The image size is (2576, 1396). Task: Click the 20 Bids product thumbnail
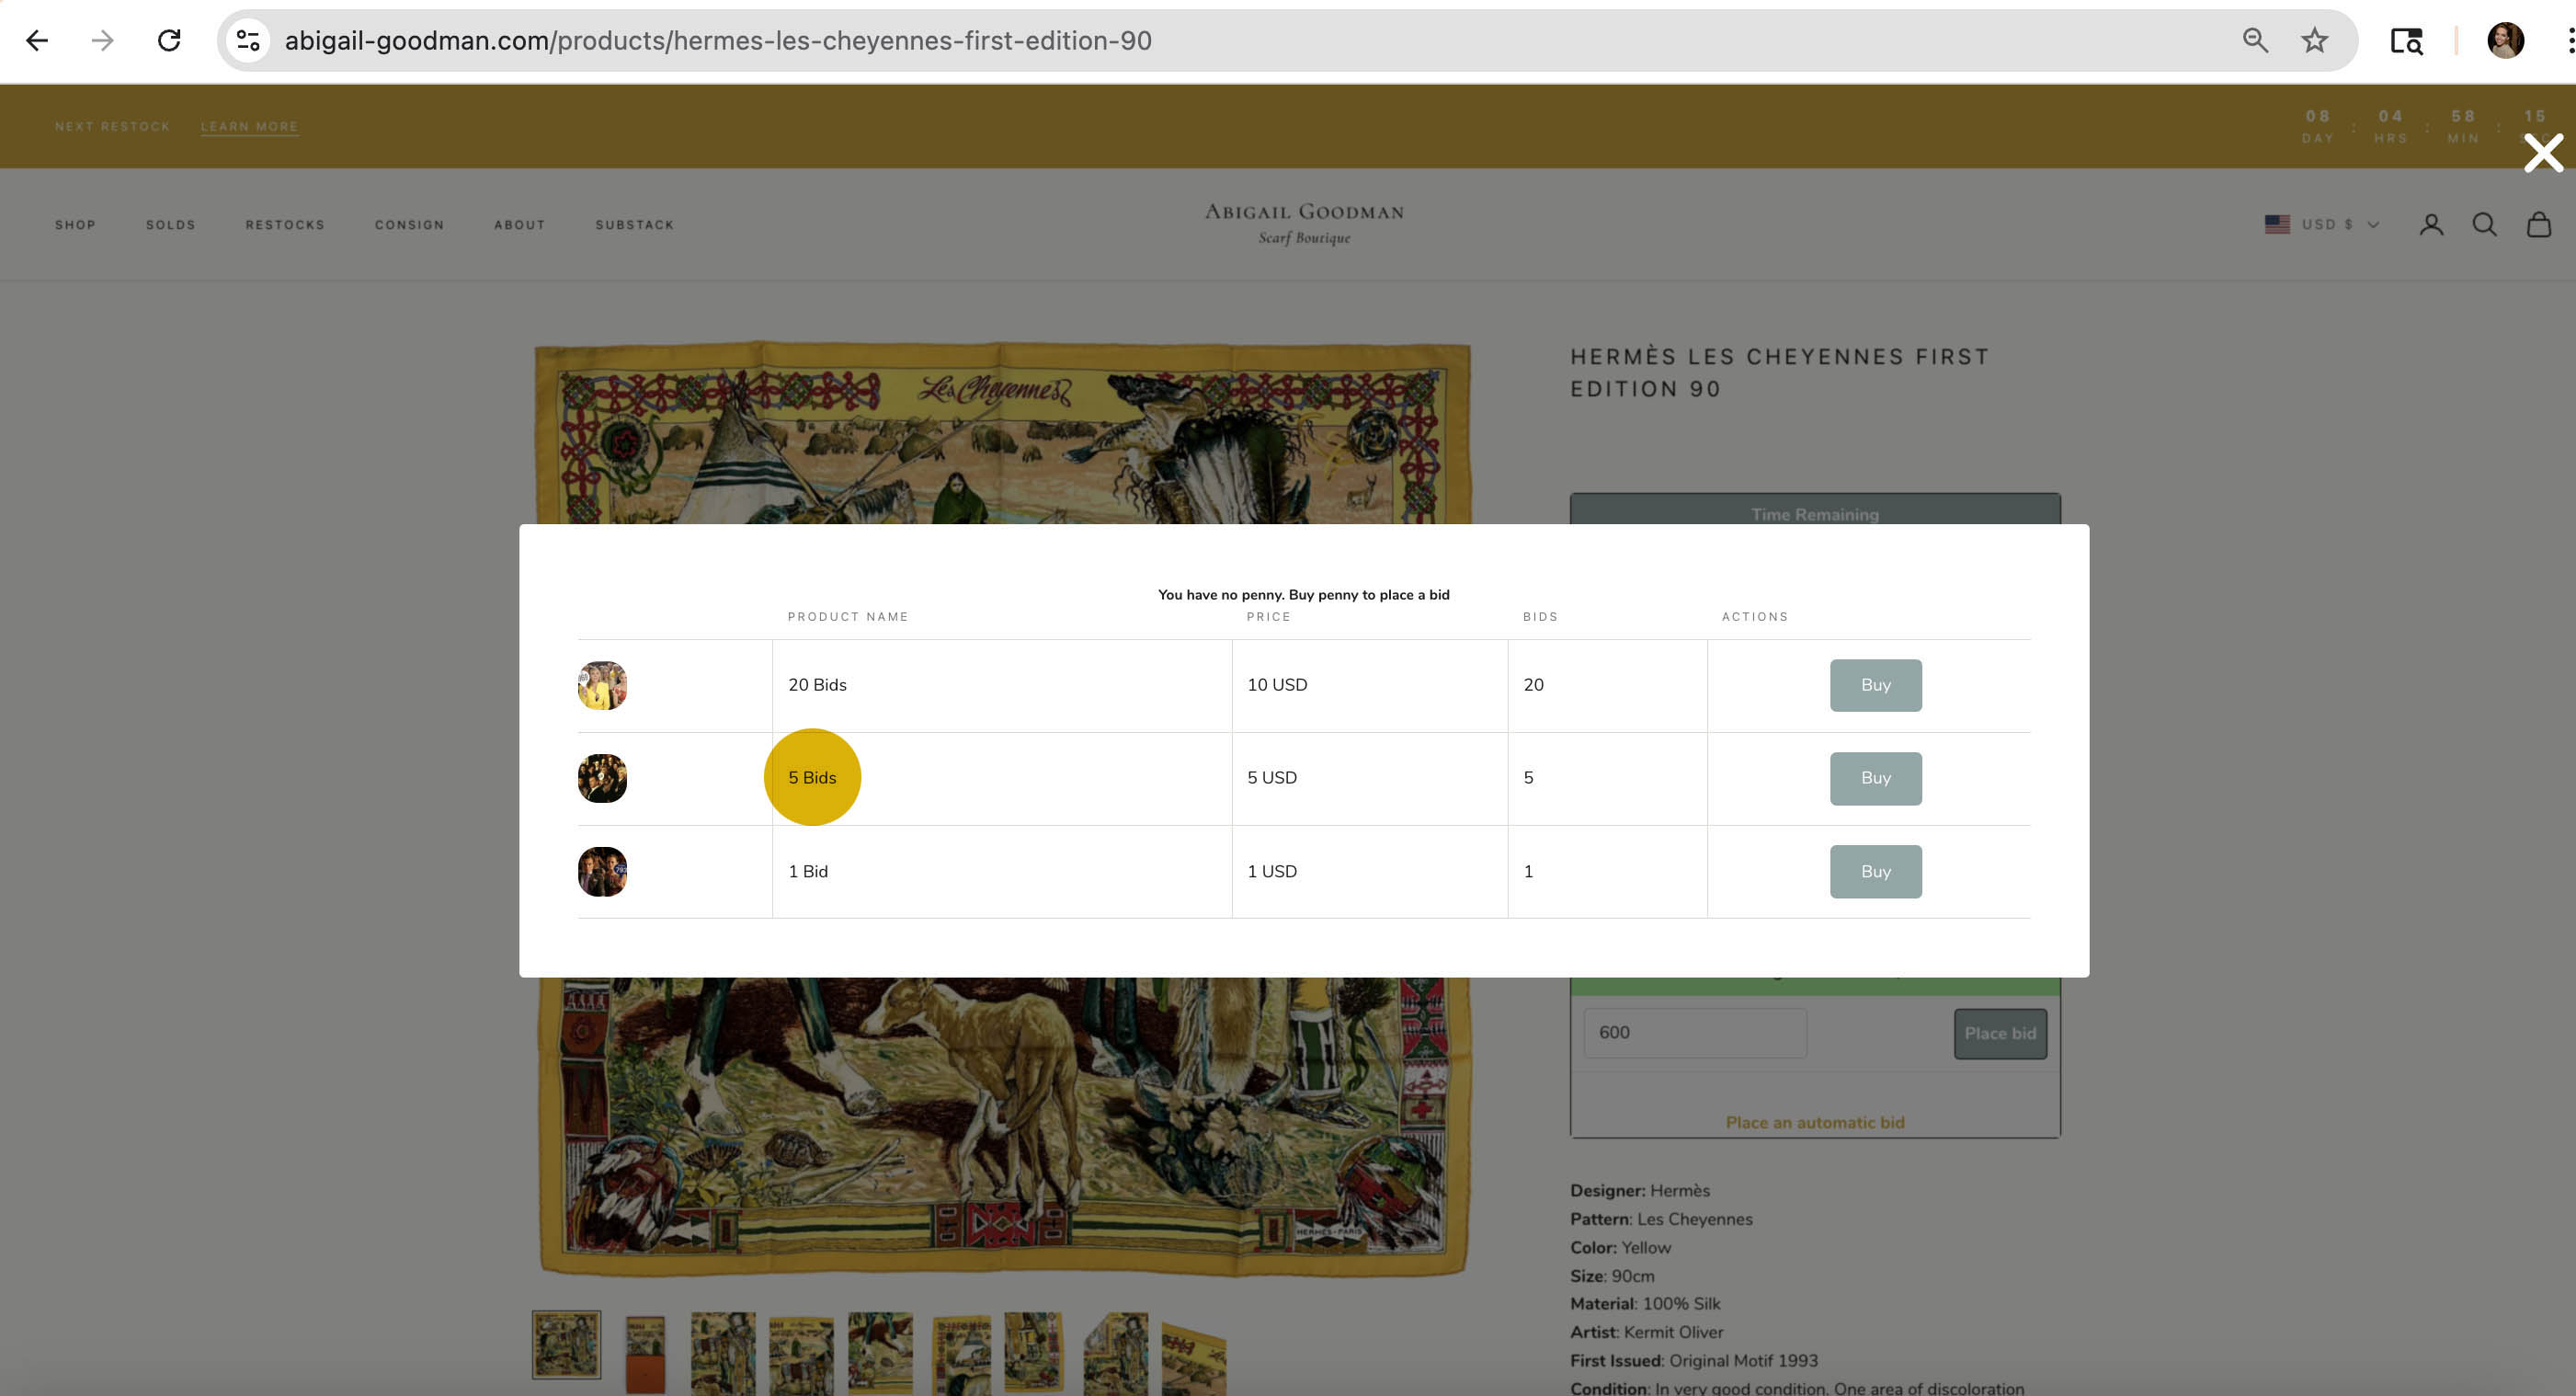[x=602, y=685]
